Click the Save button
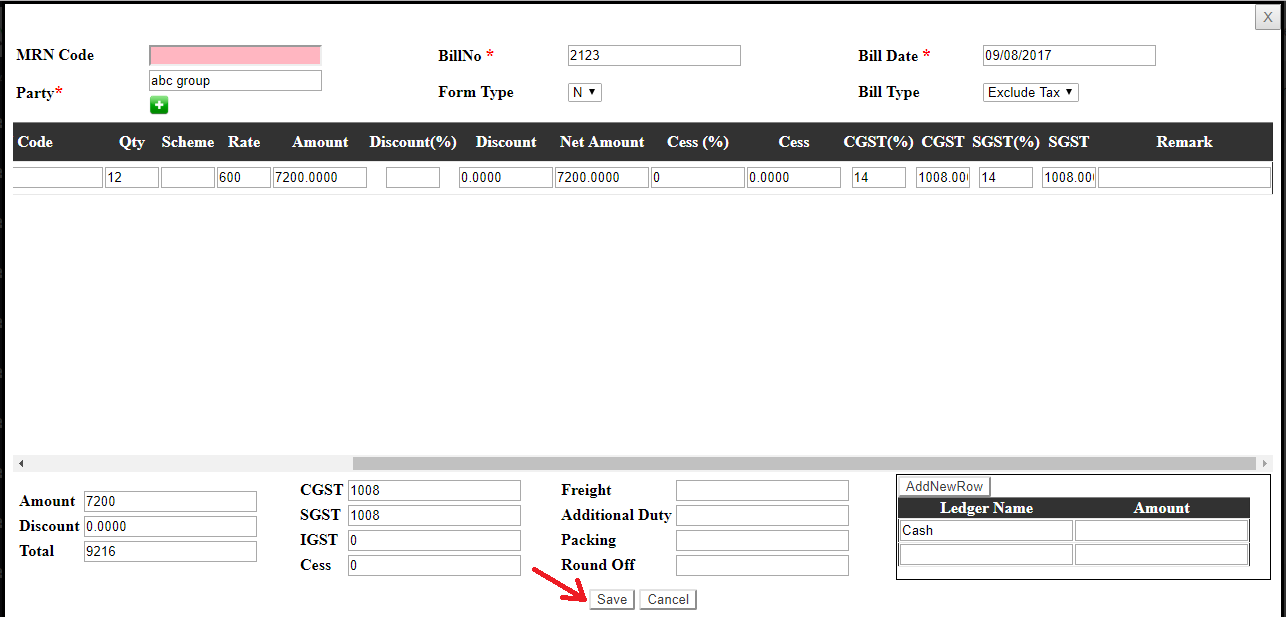 point(612,599)
